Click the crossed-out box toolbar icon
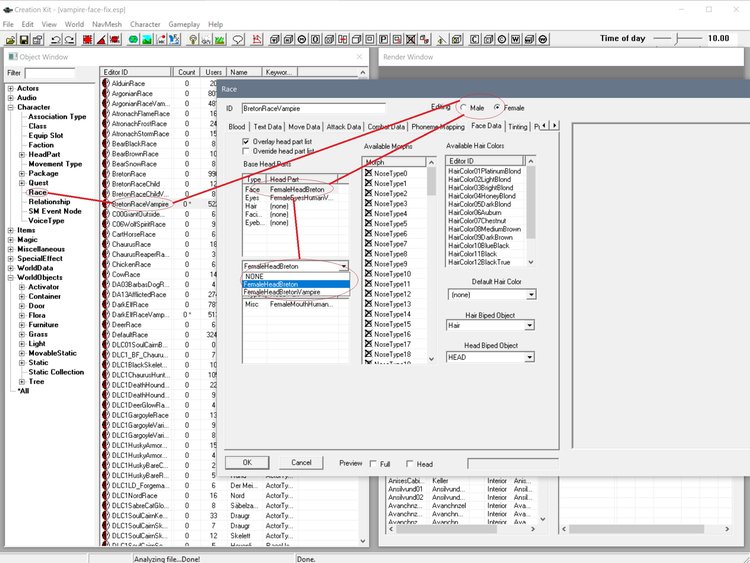 (410, 40)
